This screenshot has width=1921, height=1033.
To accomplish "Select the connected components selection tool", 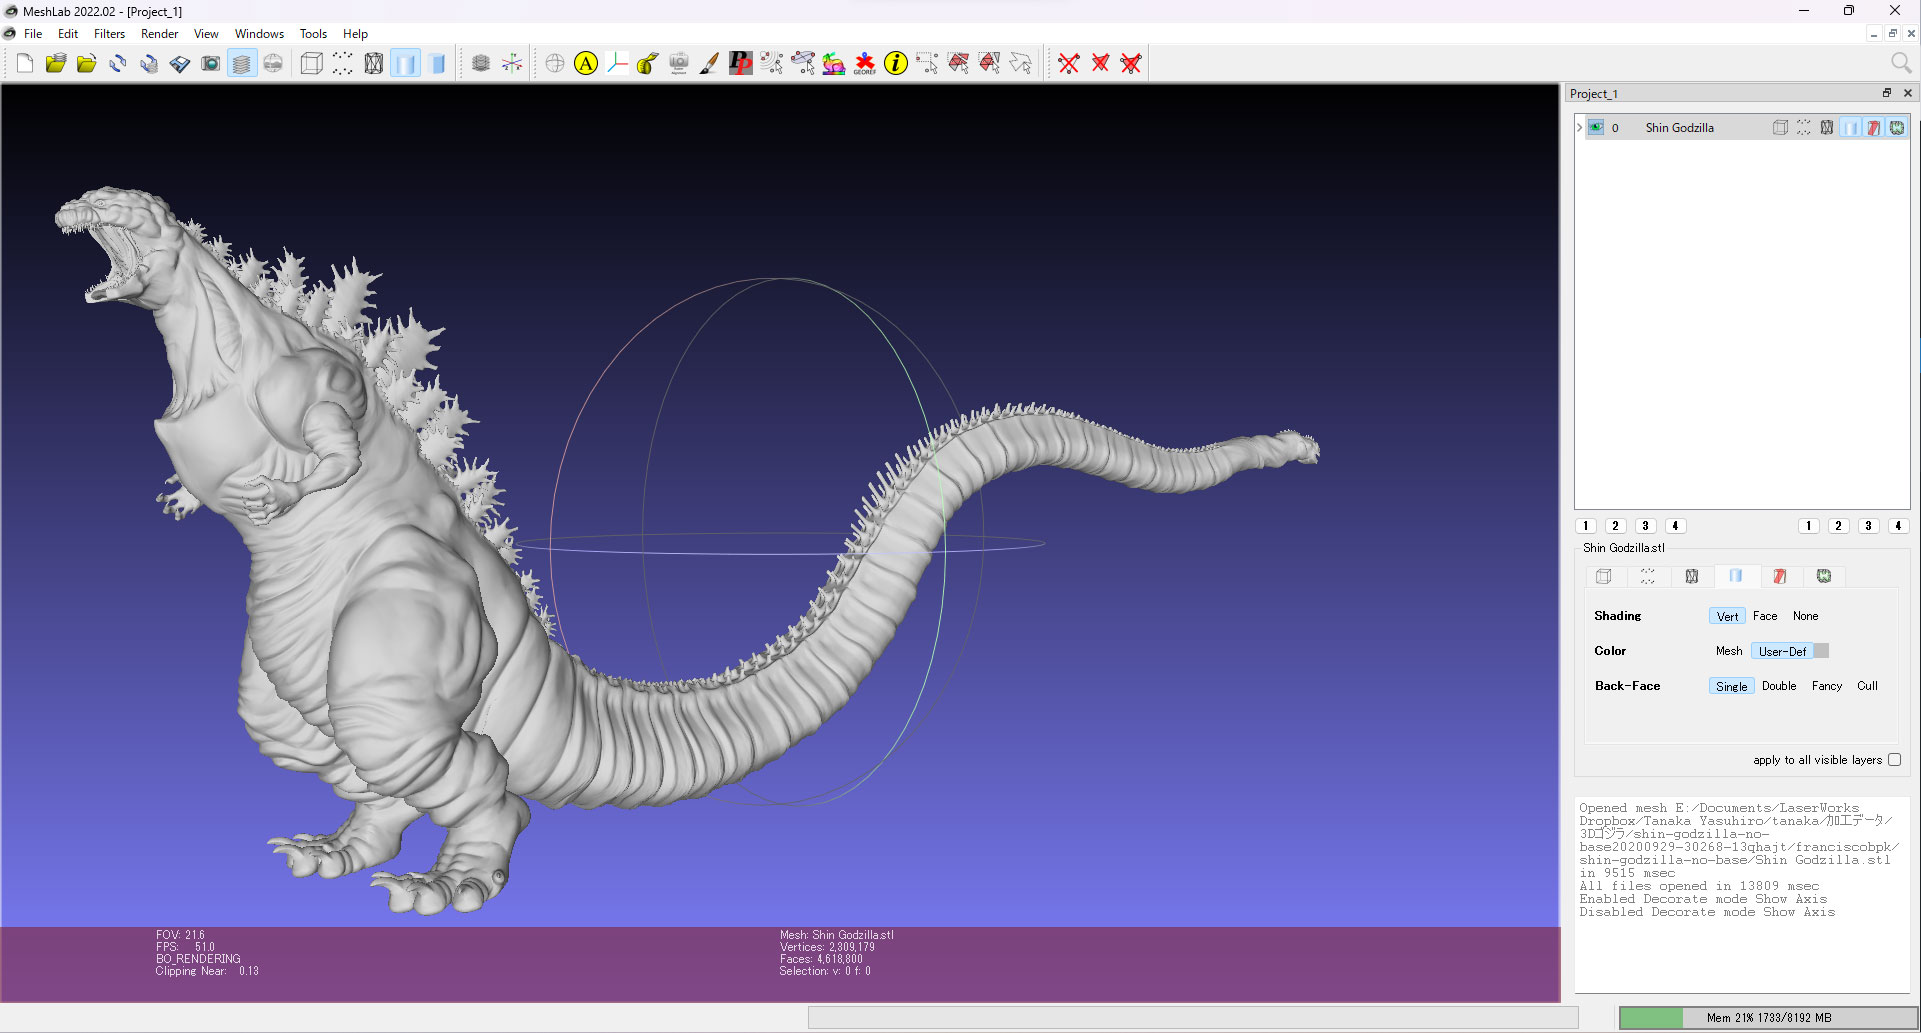I will [x=989, y=64].
